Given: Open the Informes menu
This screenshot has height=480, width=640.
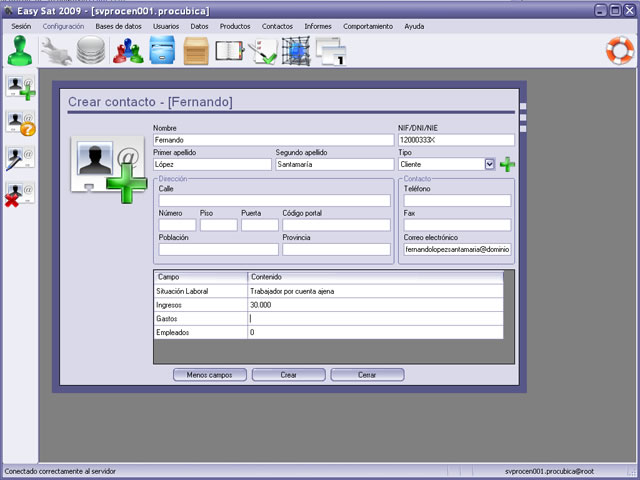Looking at the screenshot, I should click(318, 27).
